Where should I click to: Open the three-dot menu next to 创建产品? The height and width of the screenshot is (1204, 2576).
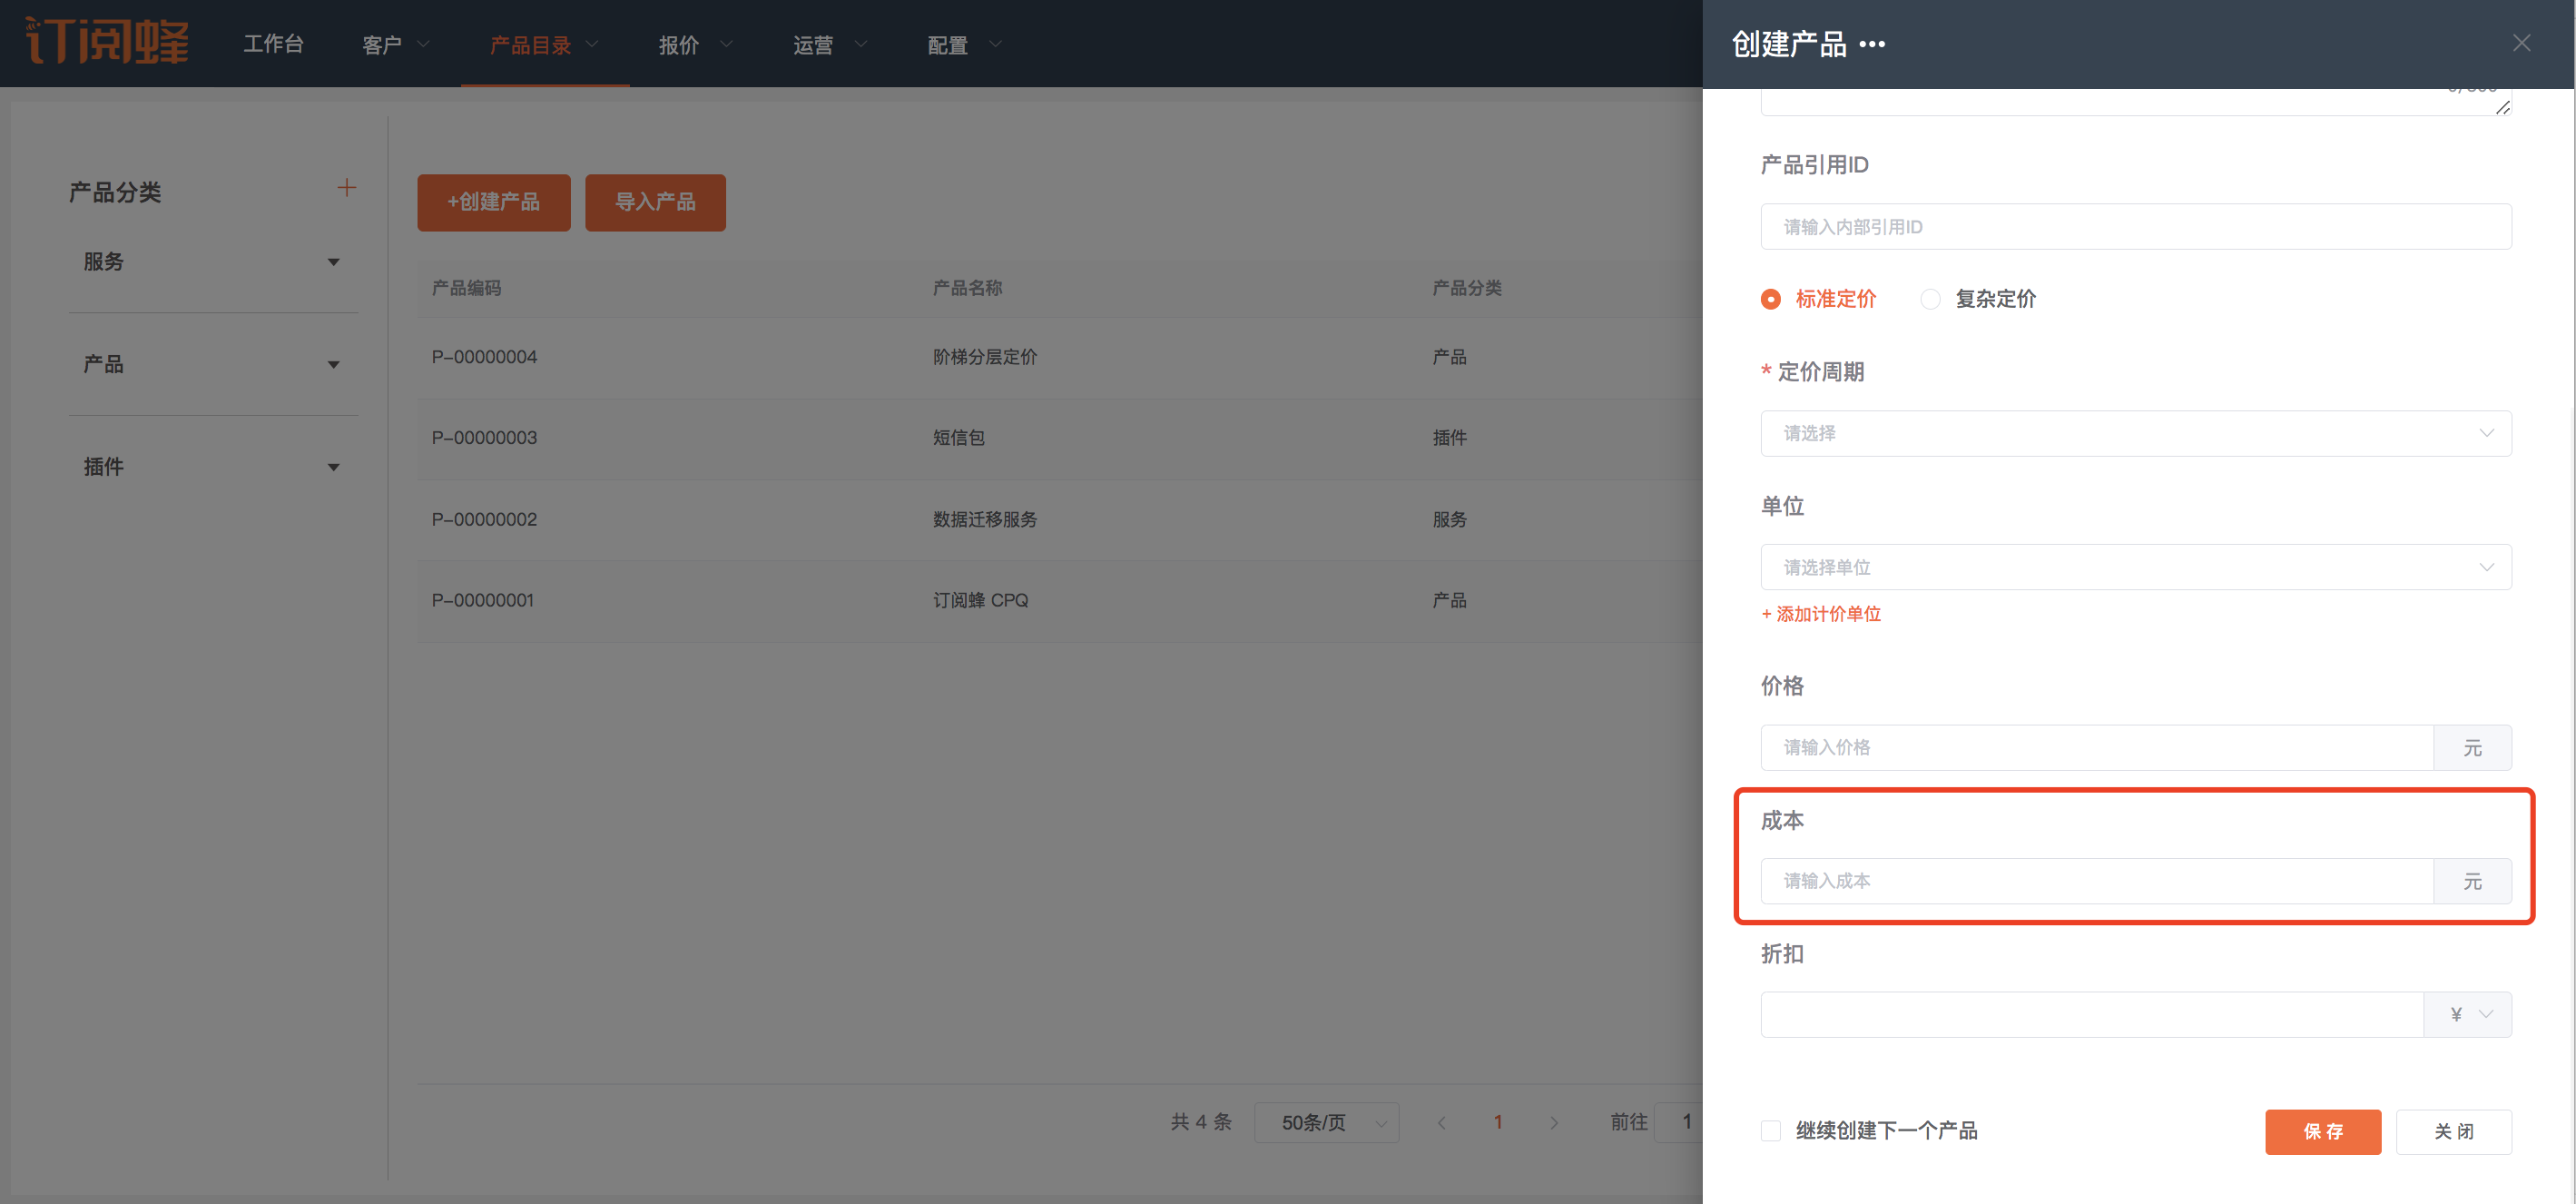click(x=1872, y=44)
